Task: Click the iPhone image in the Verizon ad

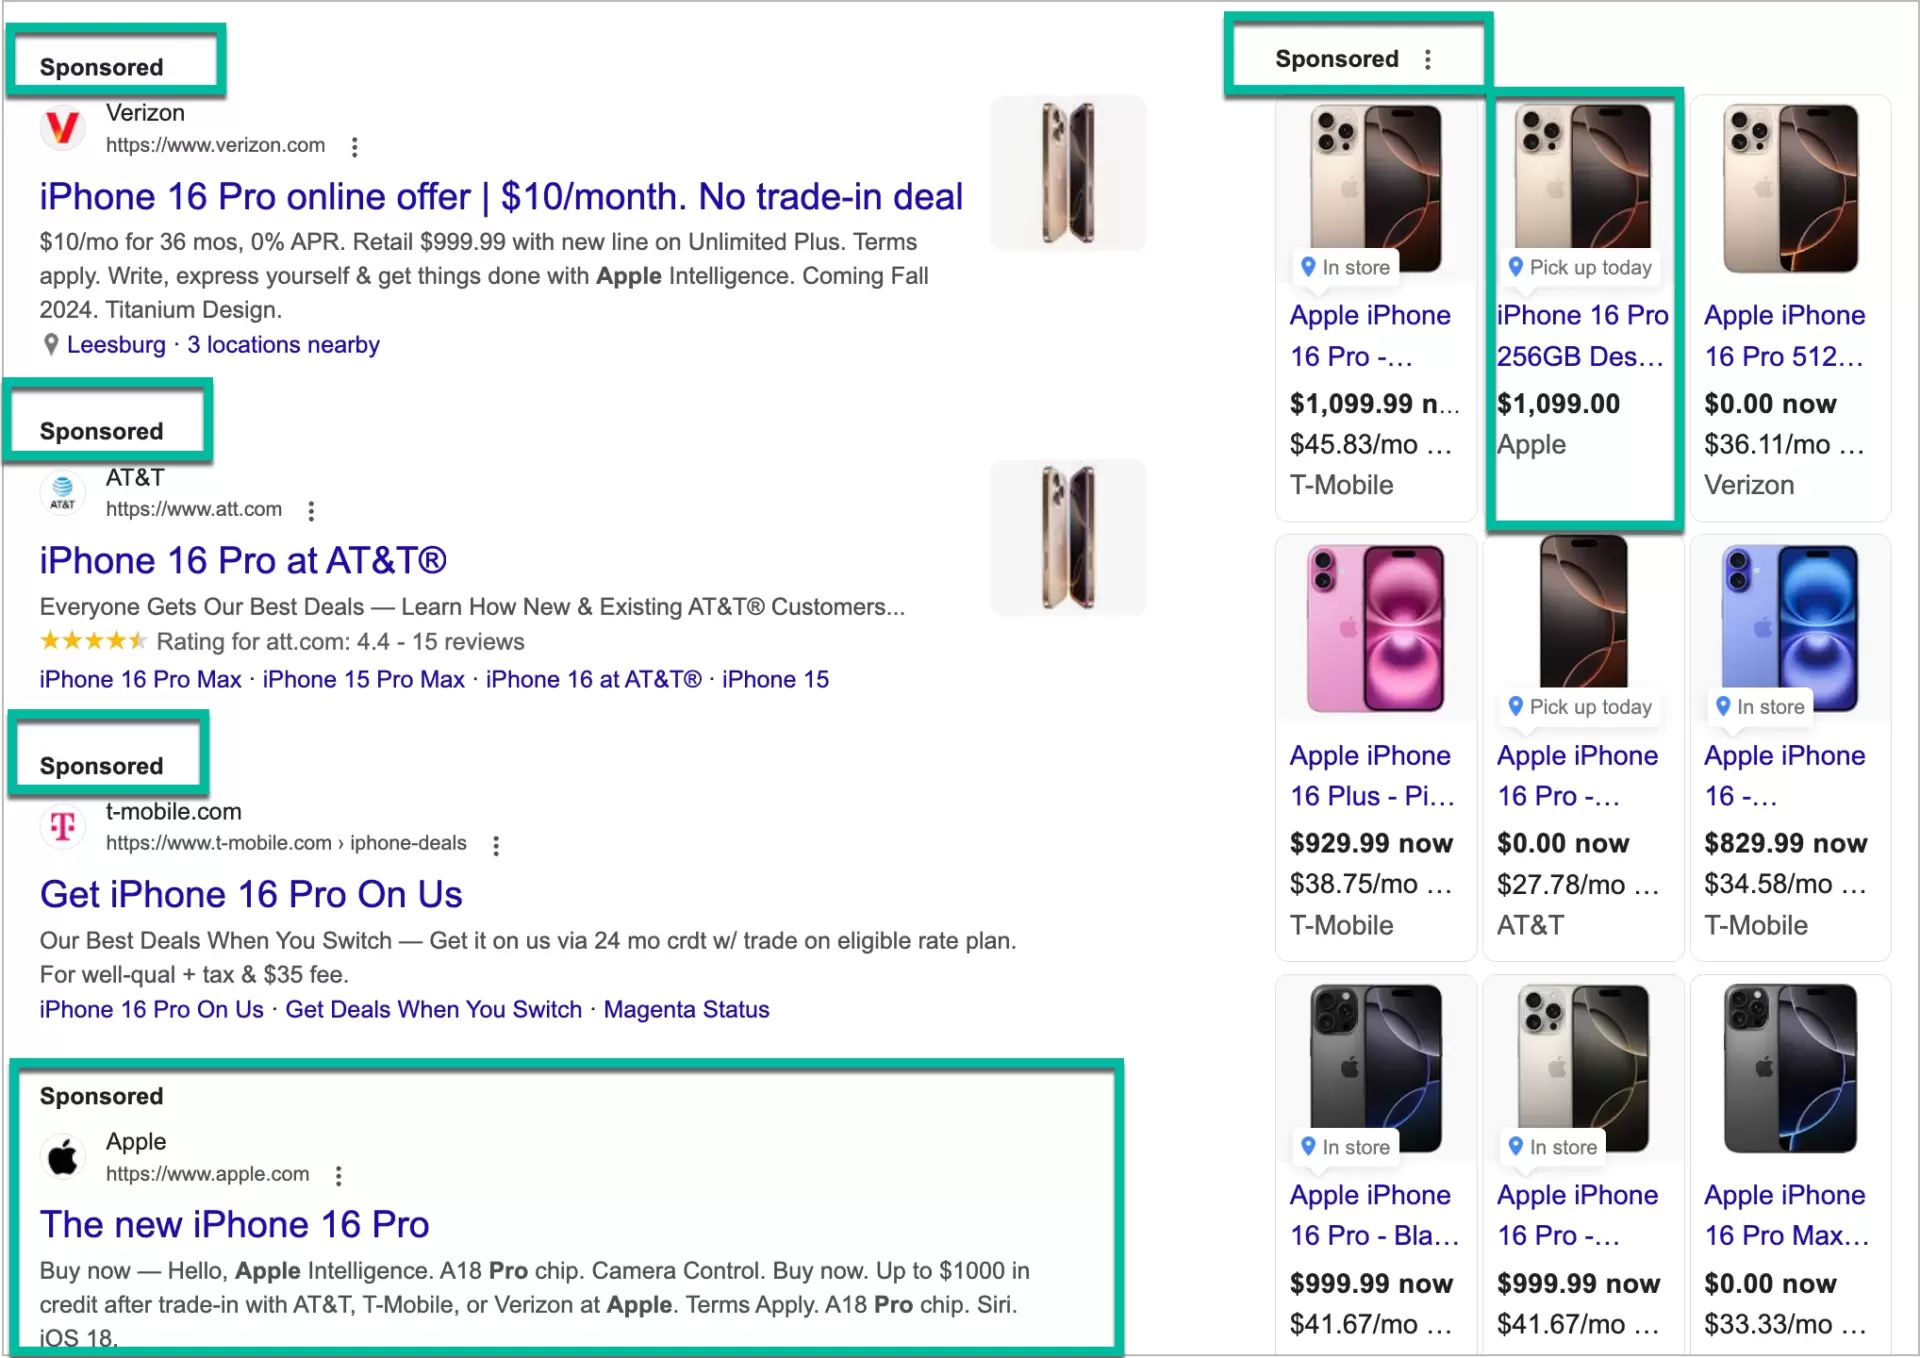Action: pos(1068,172)
